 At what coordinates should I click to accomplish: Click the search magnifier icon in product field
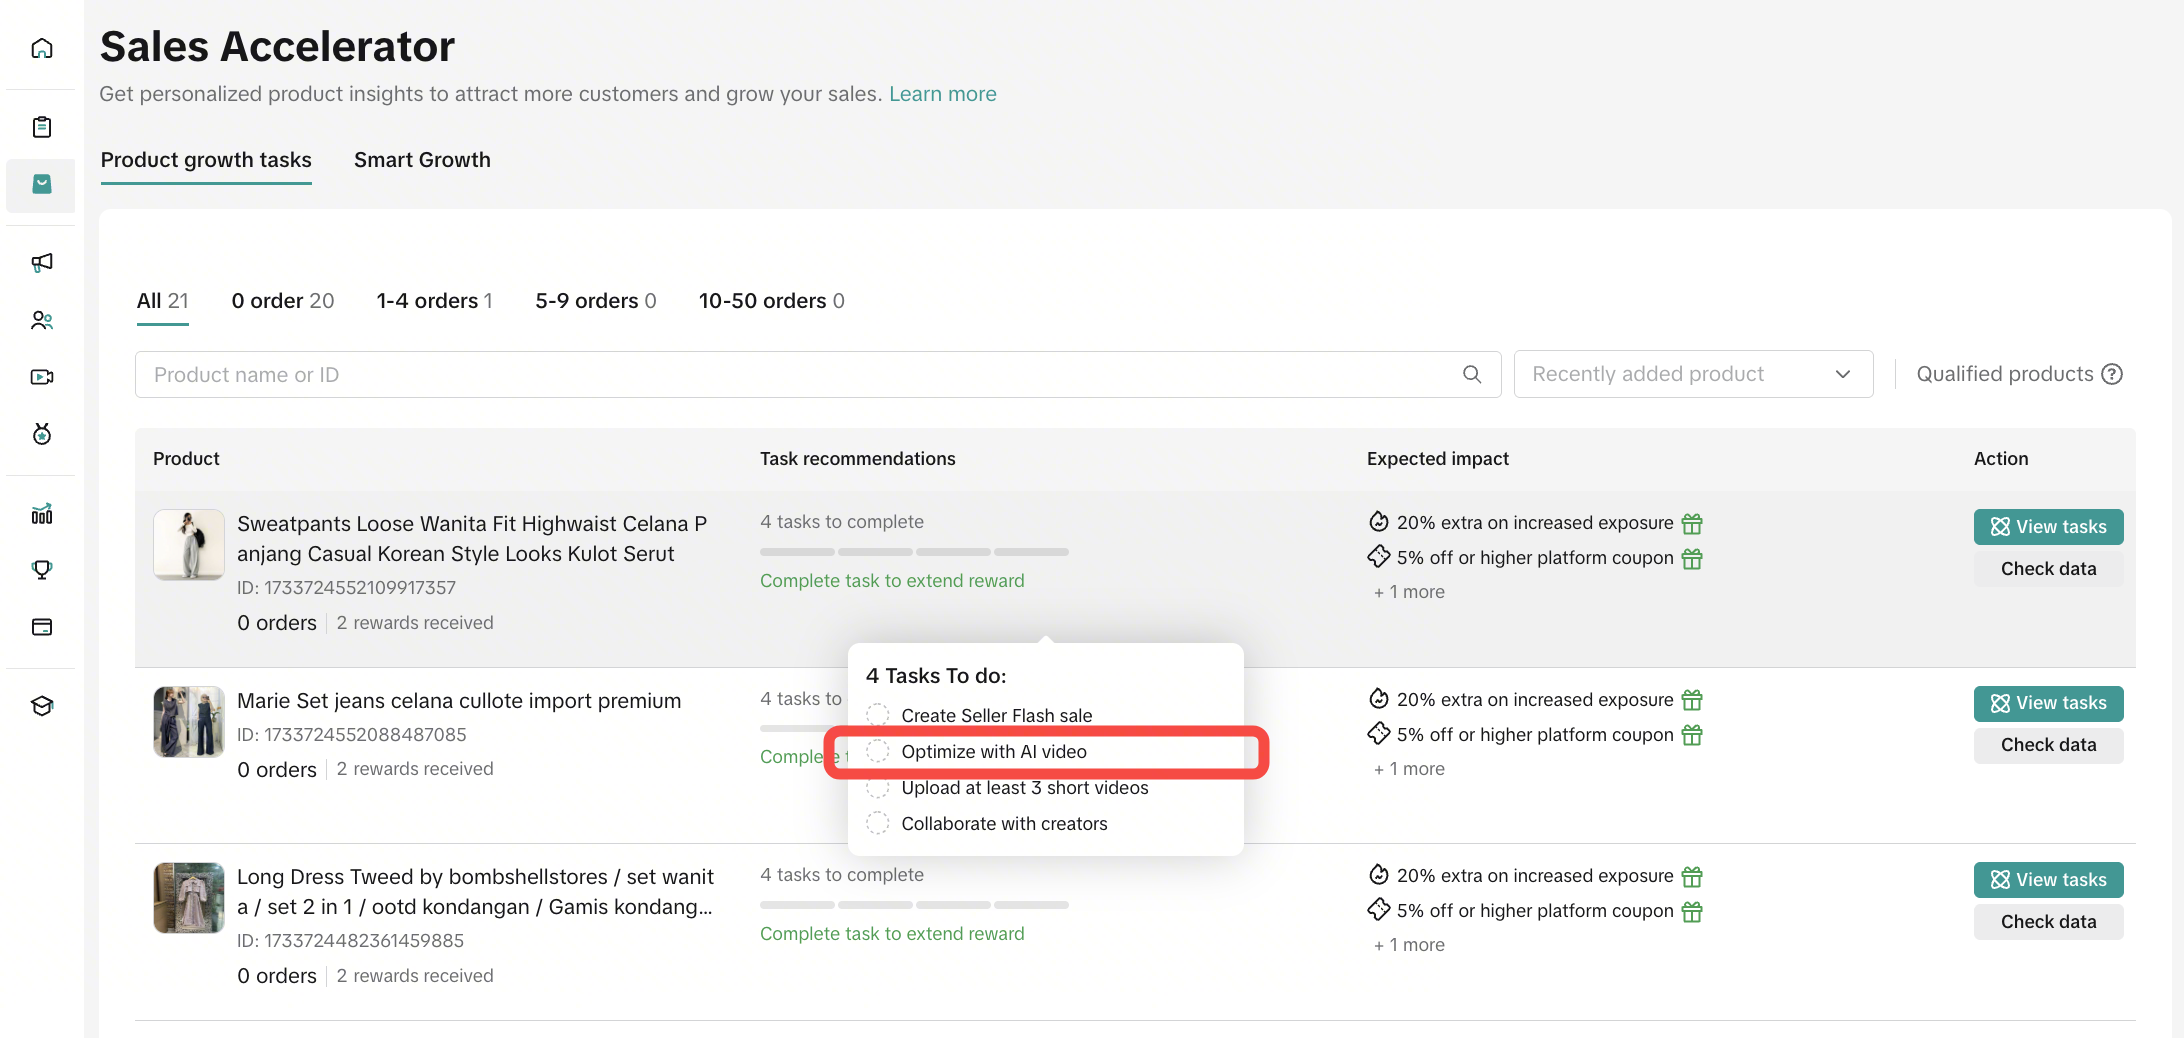coord(1471,374)
